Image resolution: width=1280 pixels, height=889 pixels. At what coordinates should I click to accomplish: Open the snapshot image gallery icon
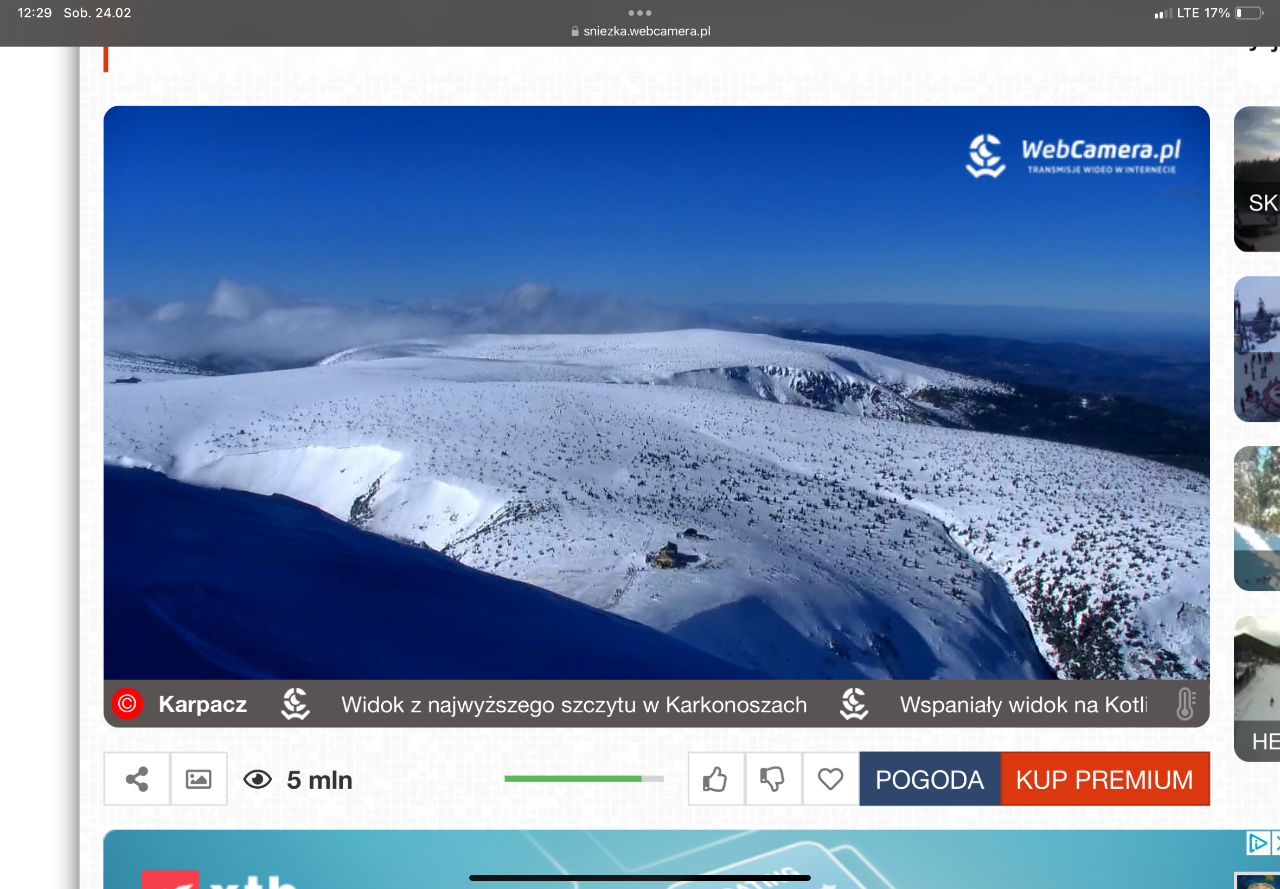click(x=199, y=779)
